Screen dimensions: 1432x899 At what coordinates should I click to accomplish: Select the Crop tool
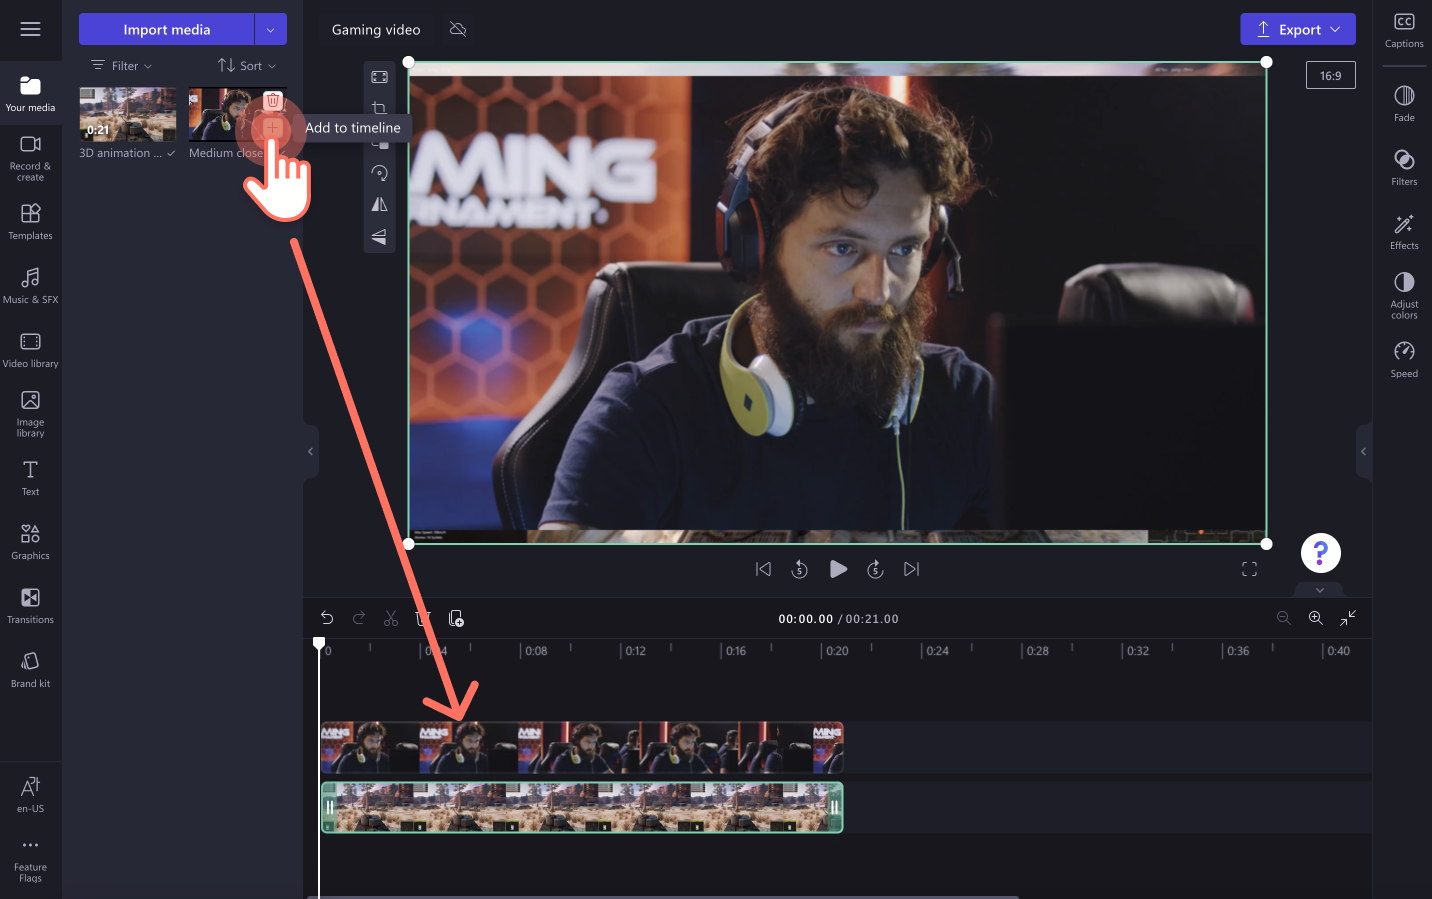point(379,108)
